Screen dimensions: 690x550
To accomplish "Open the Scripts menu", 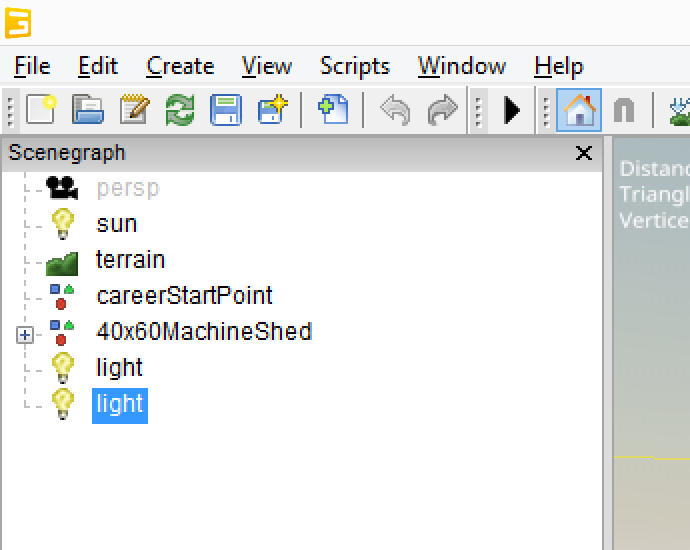I will (354, 67).
